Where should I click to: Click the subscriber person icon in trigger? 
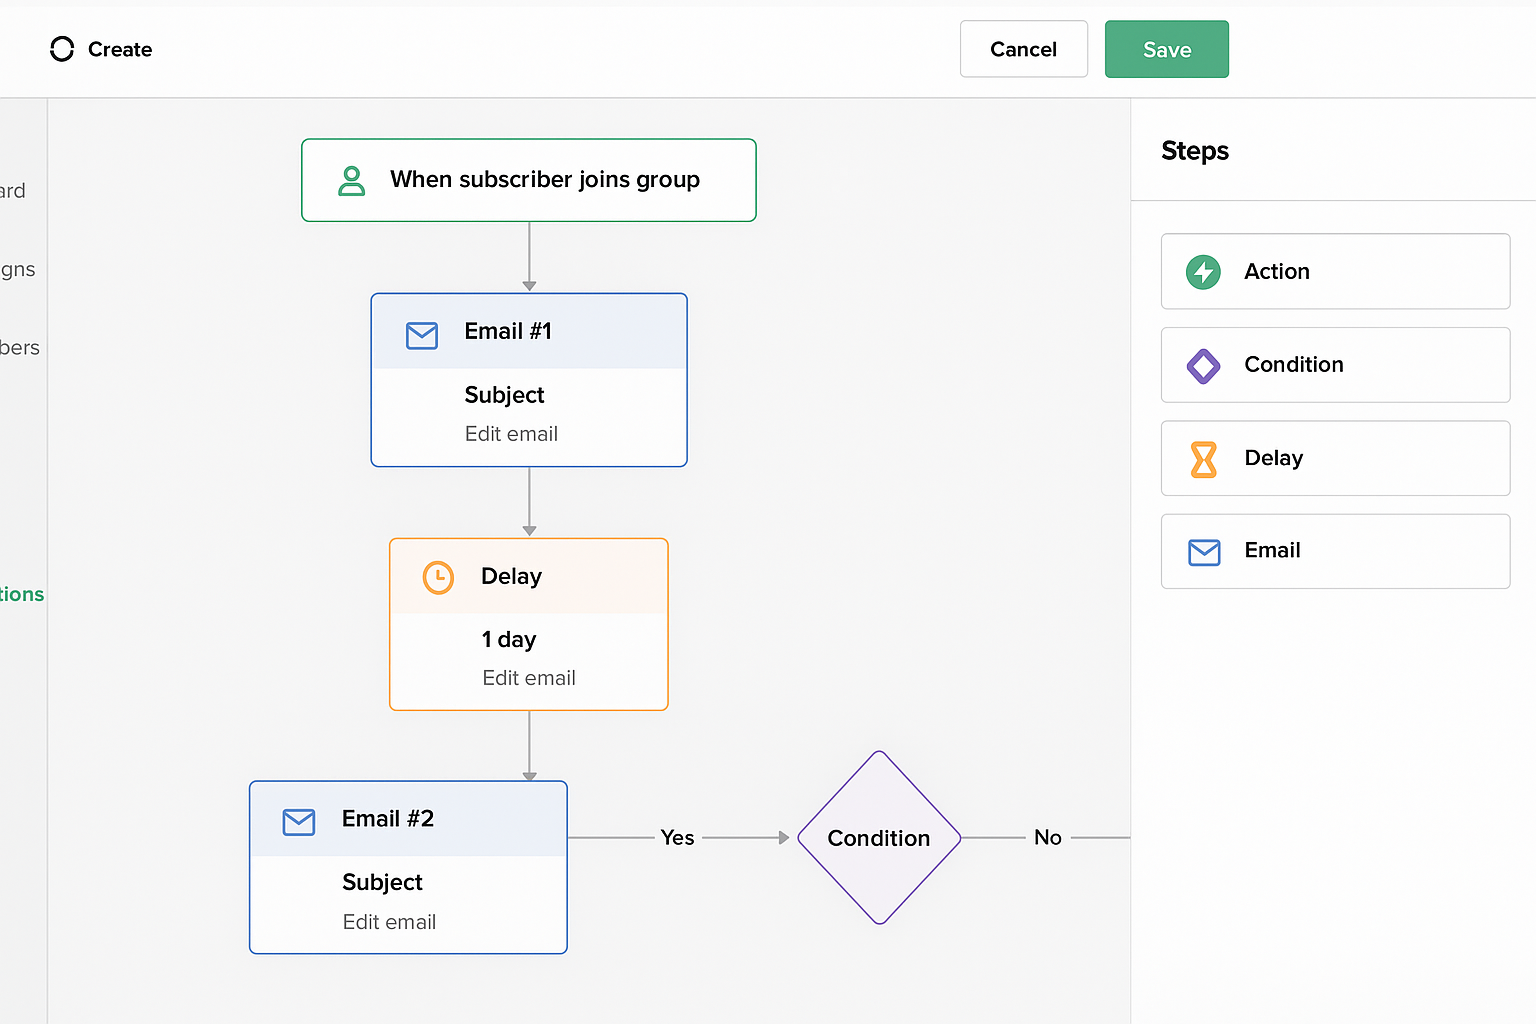pos(352,181)
